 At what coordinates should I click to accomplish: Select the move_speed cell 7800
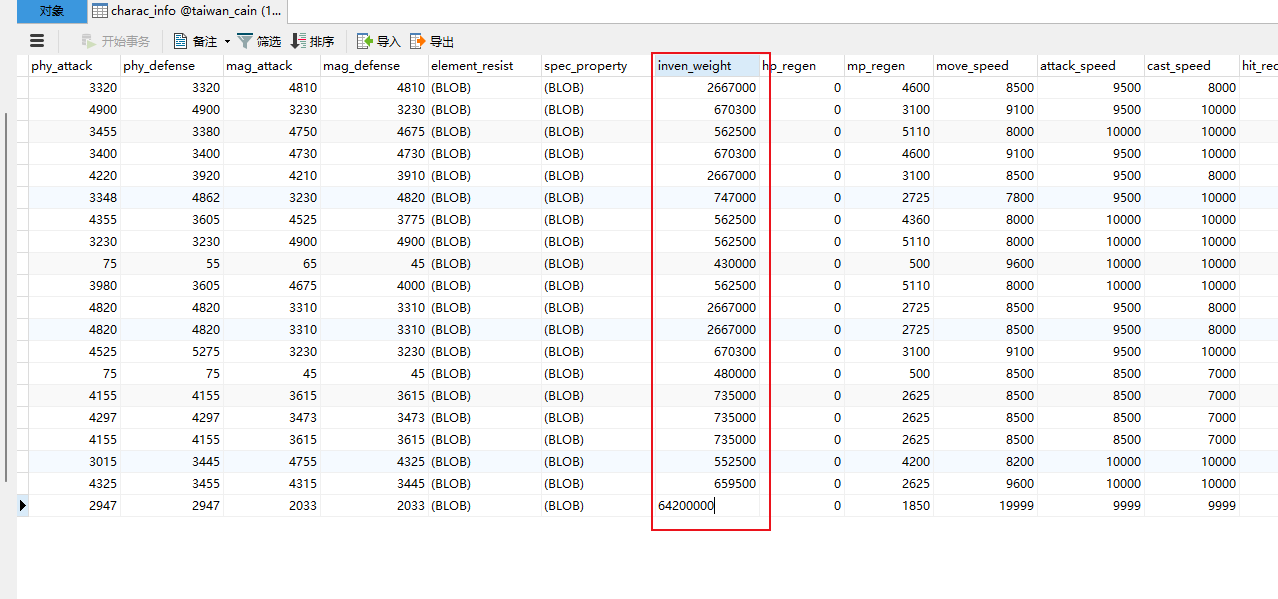click(x=985, y=198)
